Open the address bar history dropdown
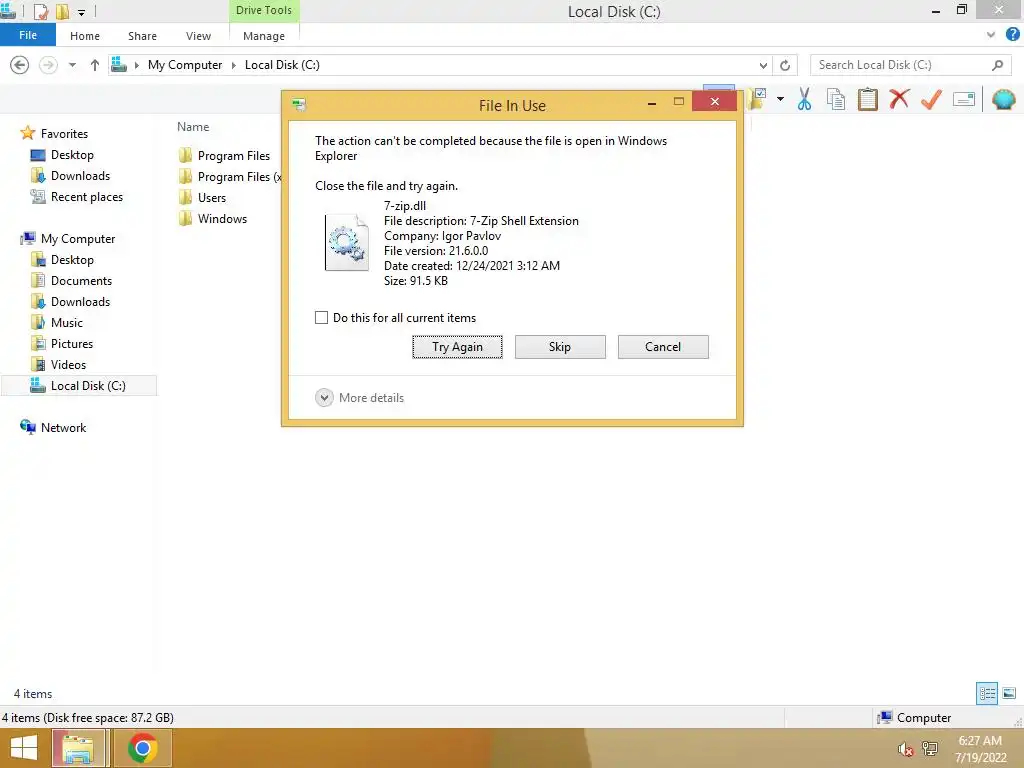Image resolution: width=1024 pixels, height=768 pixels. pyautogui.click(x=763, y=65)
